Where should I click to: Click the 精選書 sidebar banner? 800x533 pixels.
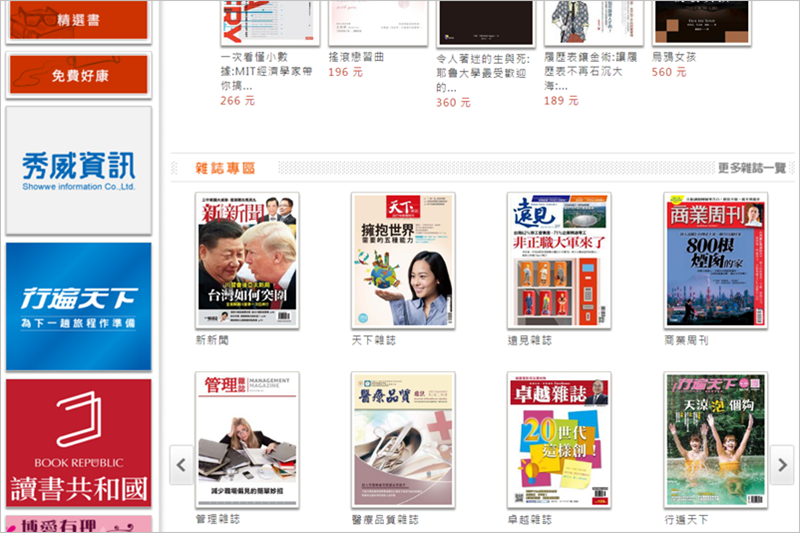[x=78, y=20]
